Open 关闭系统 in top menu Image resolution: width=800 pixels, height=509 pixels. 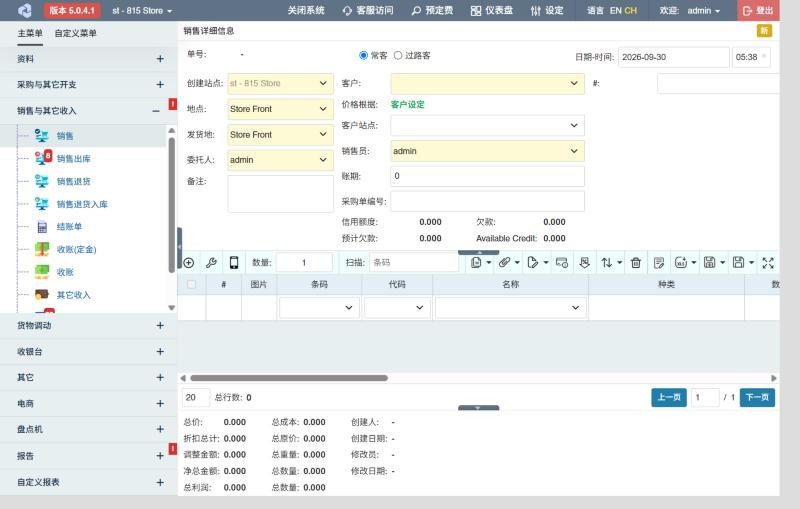(x=306, y=10)
